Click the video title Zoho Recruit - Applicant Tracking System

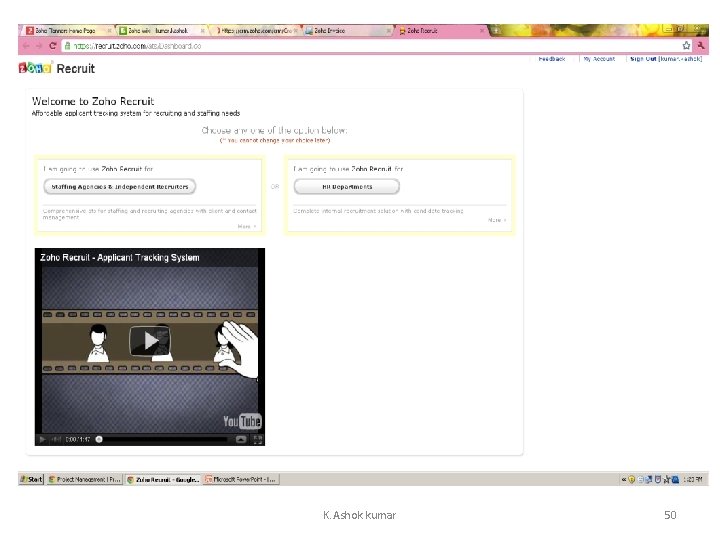(120, 258)
